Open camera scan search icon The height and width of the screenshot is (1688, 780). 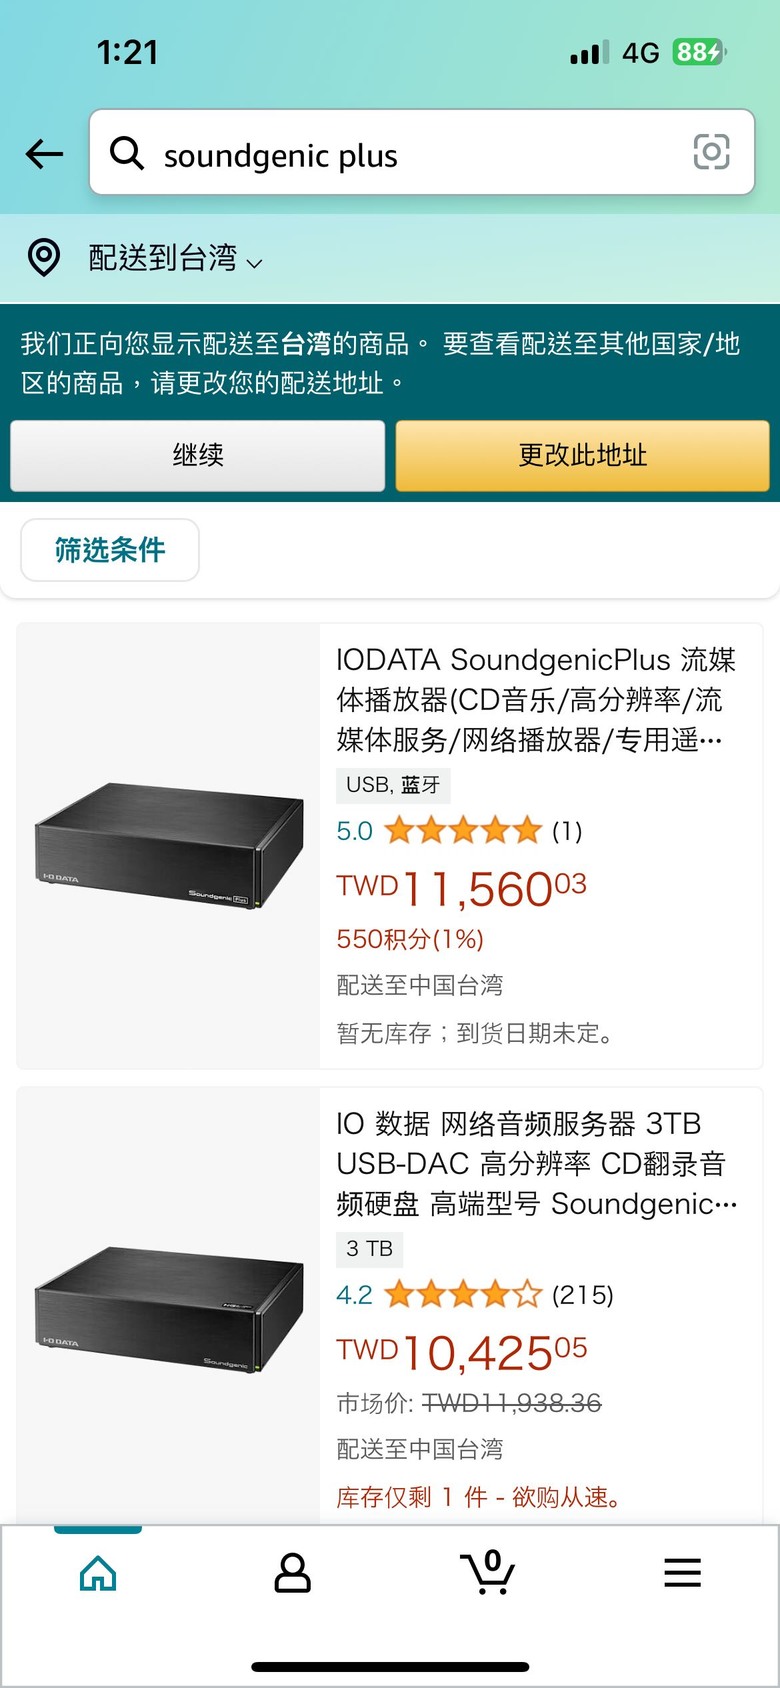tap(711, 152)
